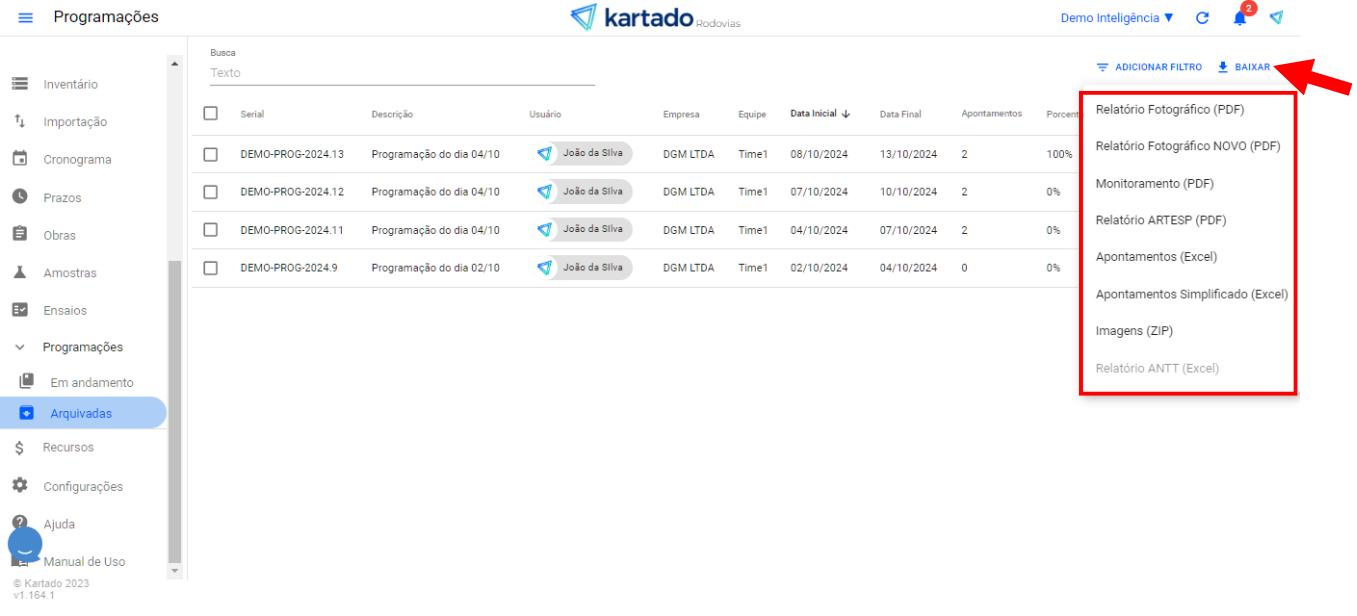Image resolution: width=1357 pixels, height=616 pixels.
Task: Select Apontamentos (Excel) download option
Action: pos(1156,257)
